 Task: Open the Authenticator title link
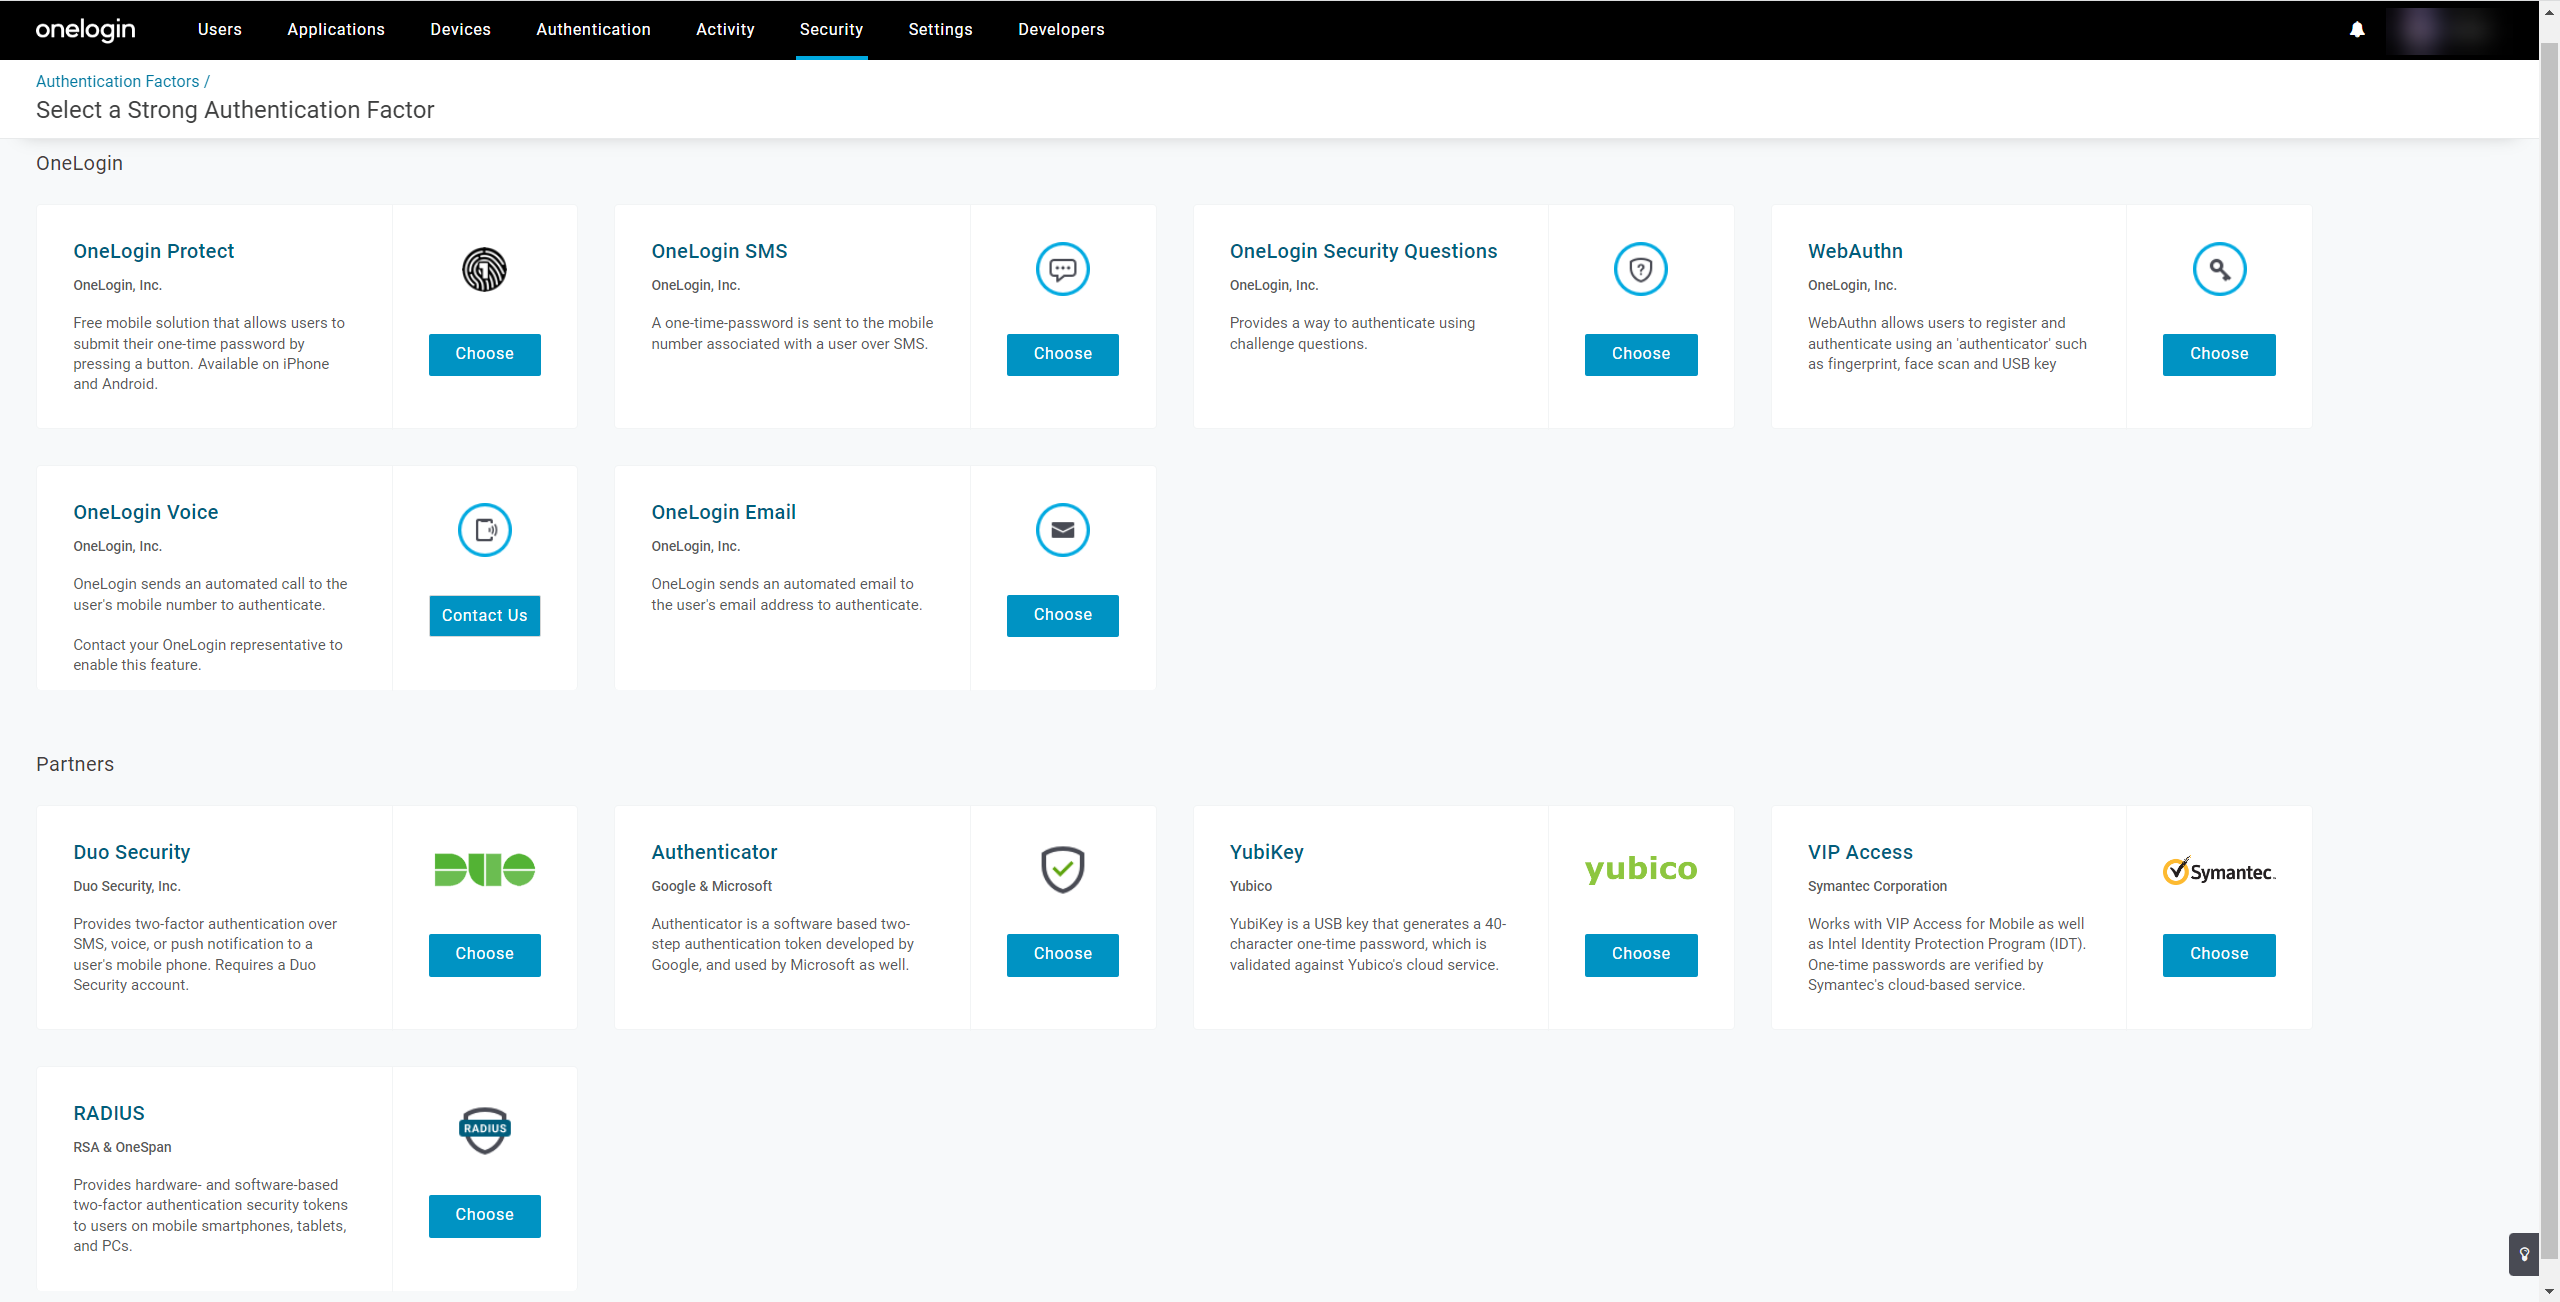(714, 852)
